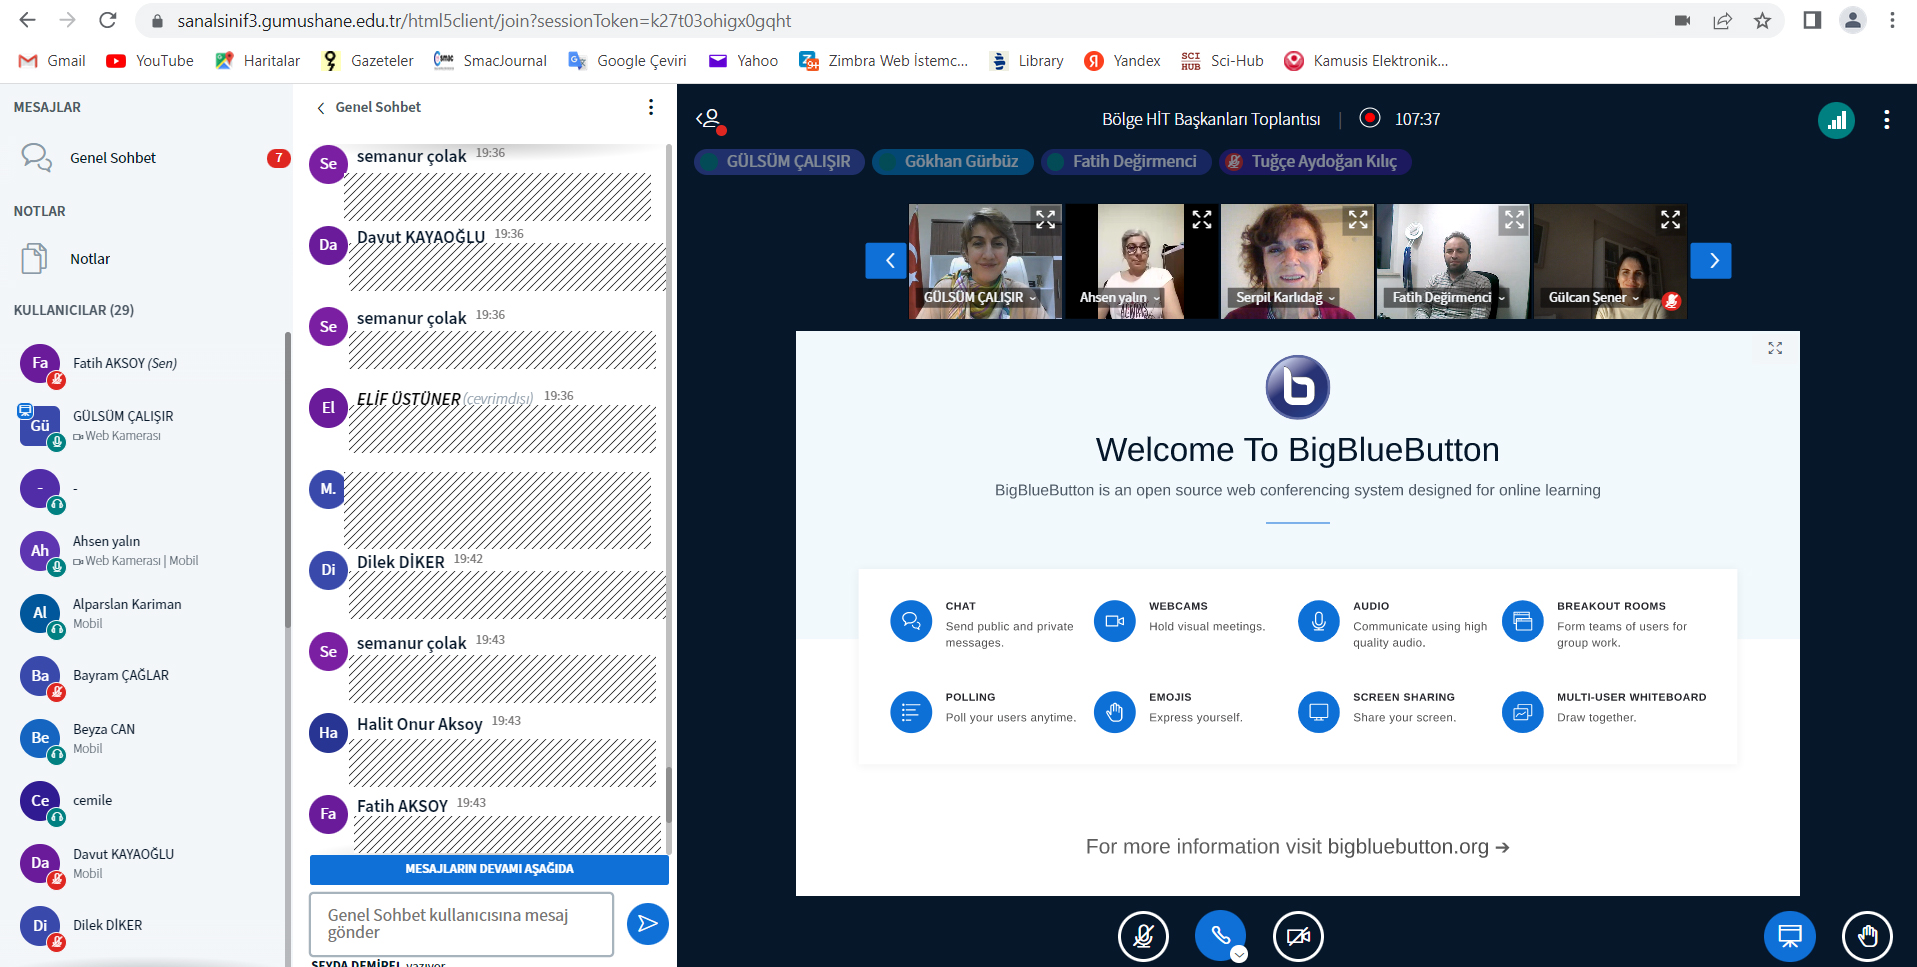Open the Ahsen yalın webcam name dropdown
This screenshot has width=1917, height=967.
[1120, 297]
